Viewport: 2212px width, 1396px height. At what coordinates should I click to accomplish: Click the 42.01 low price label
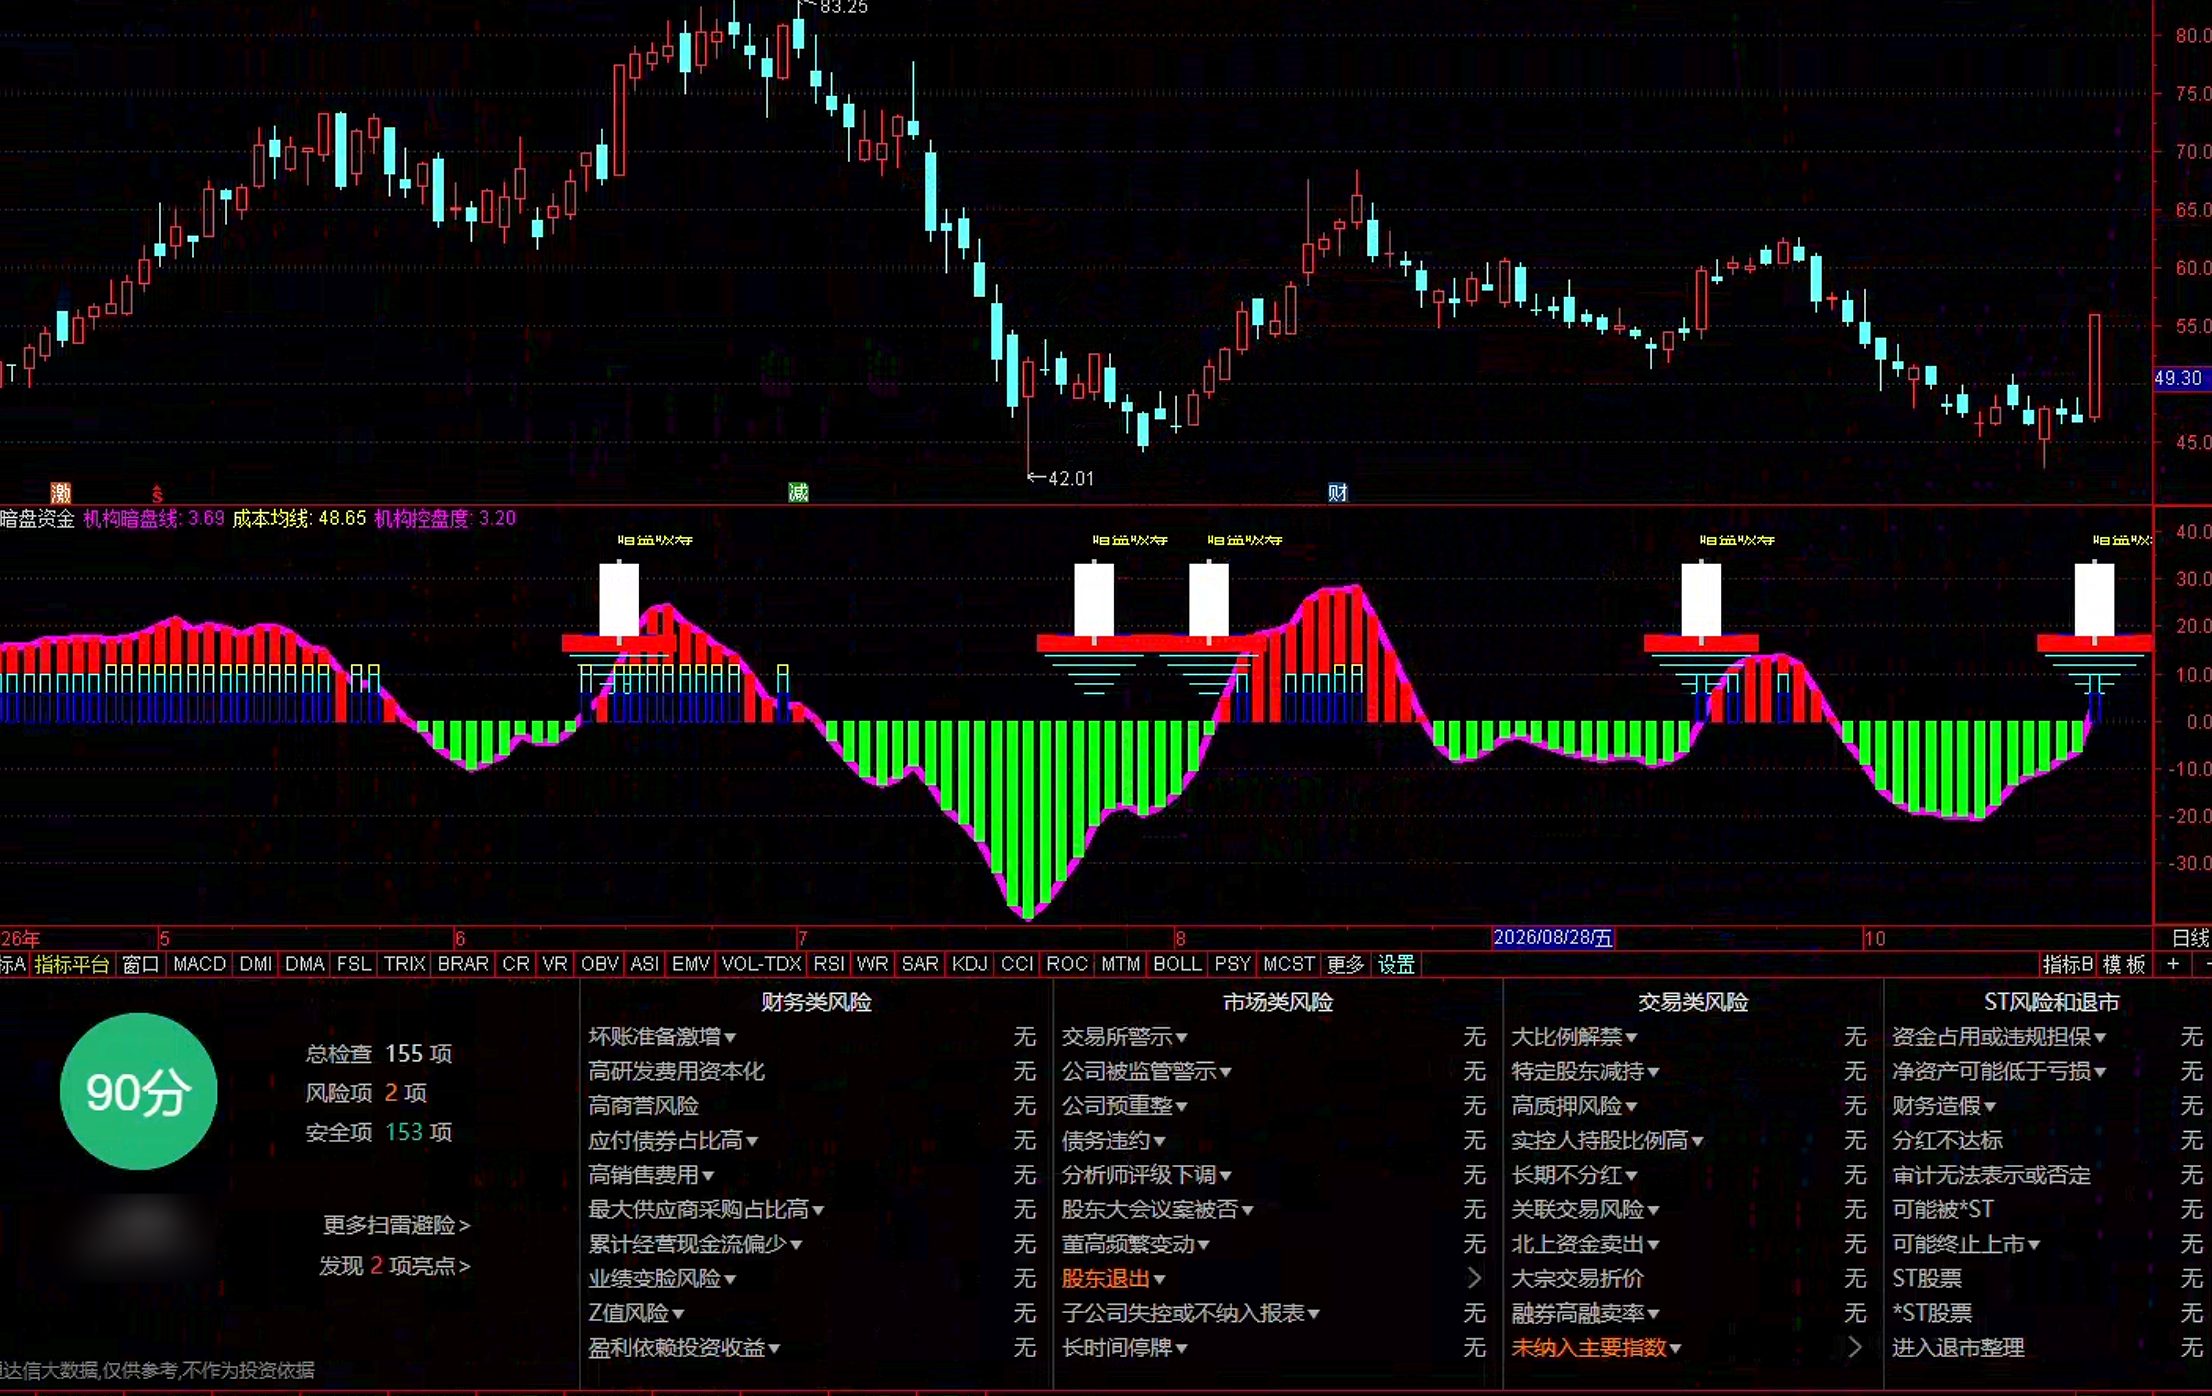click(1070, 478)
